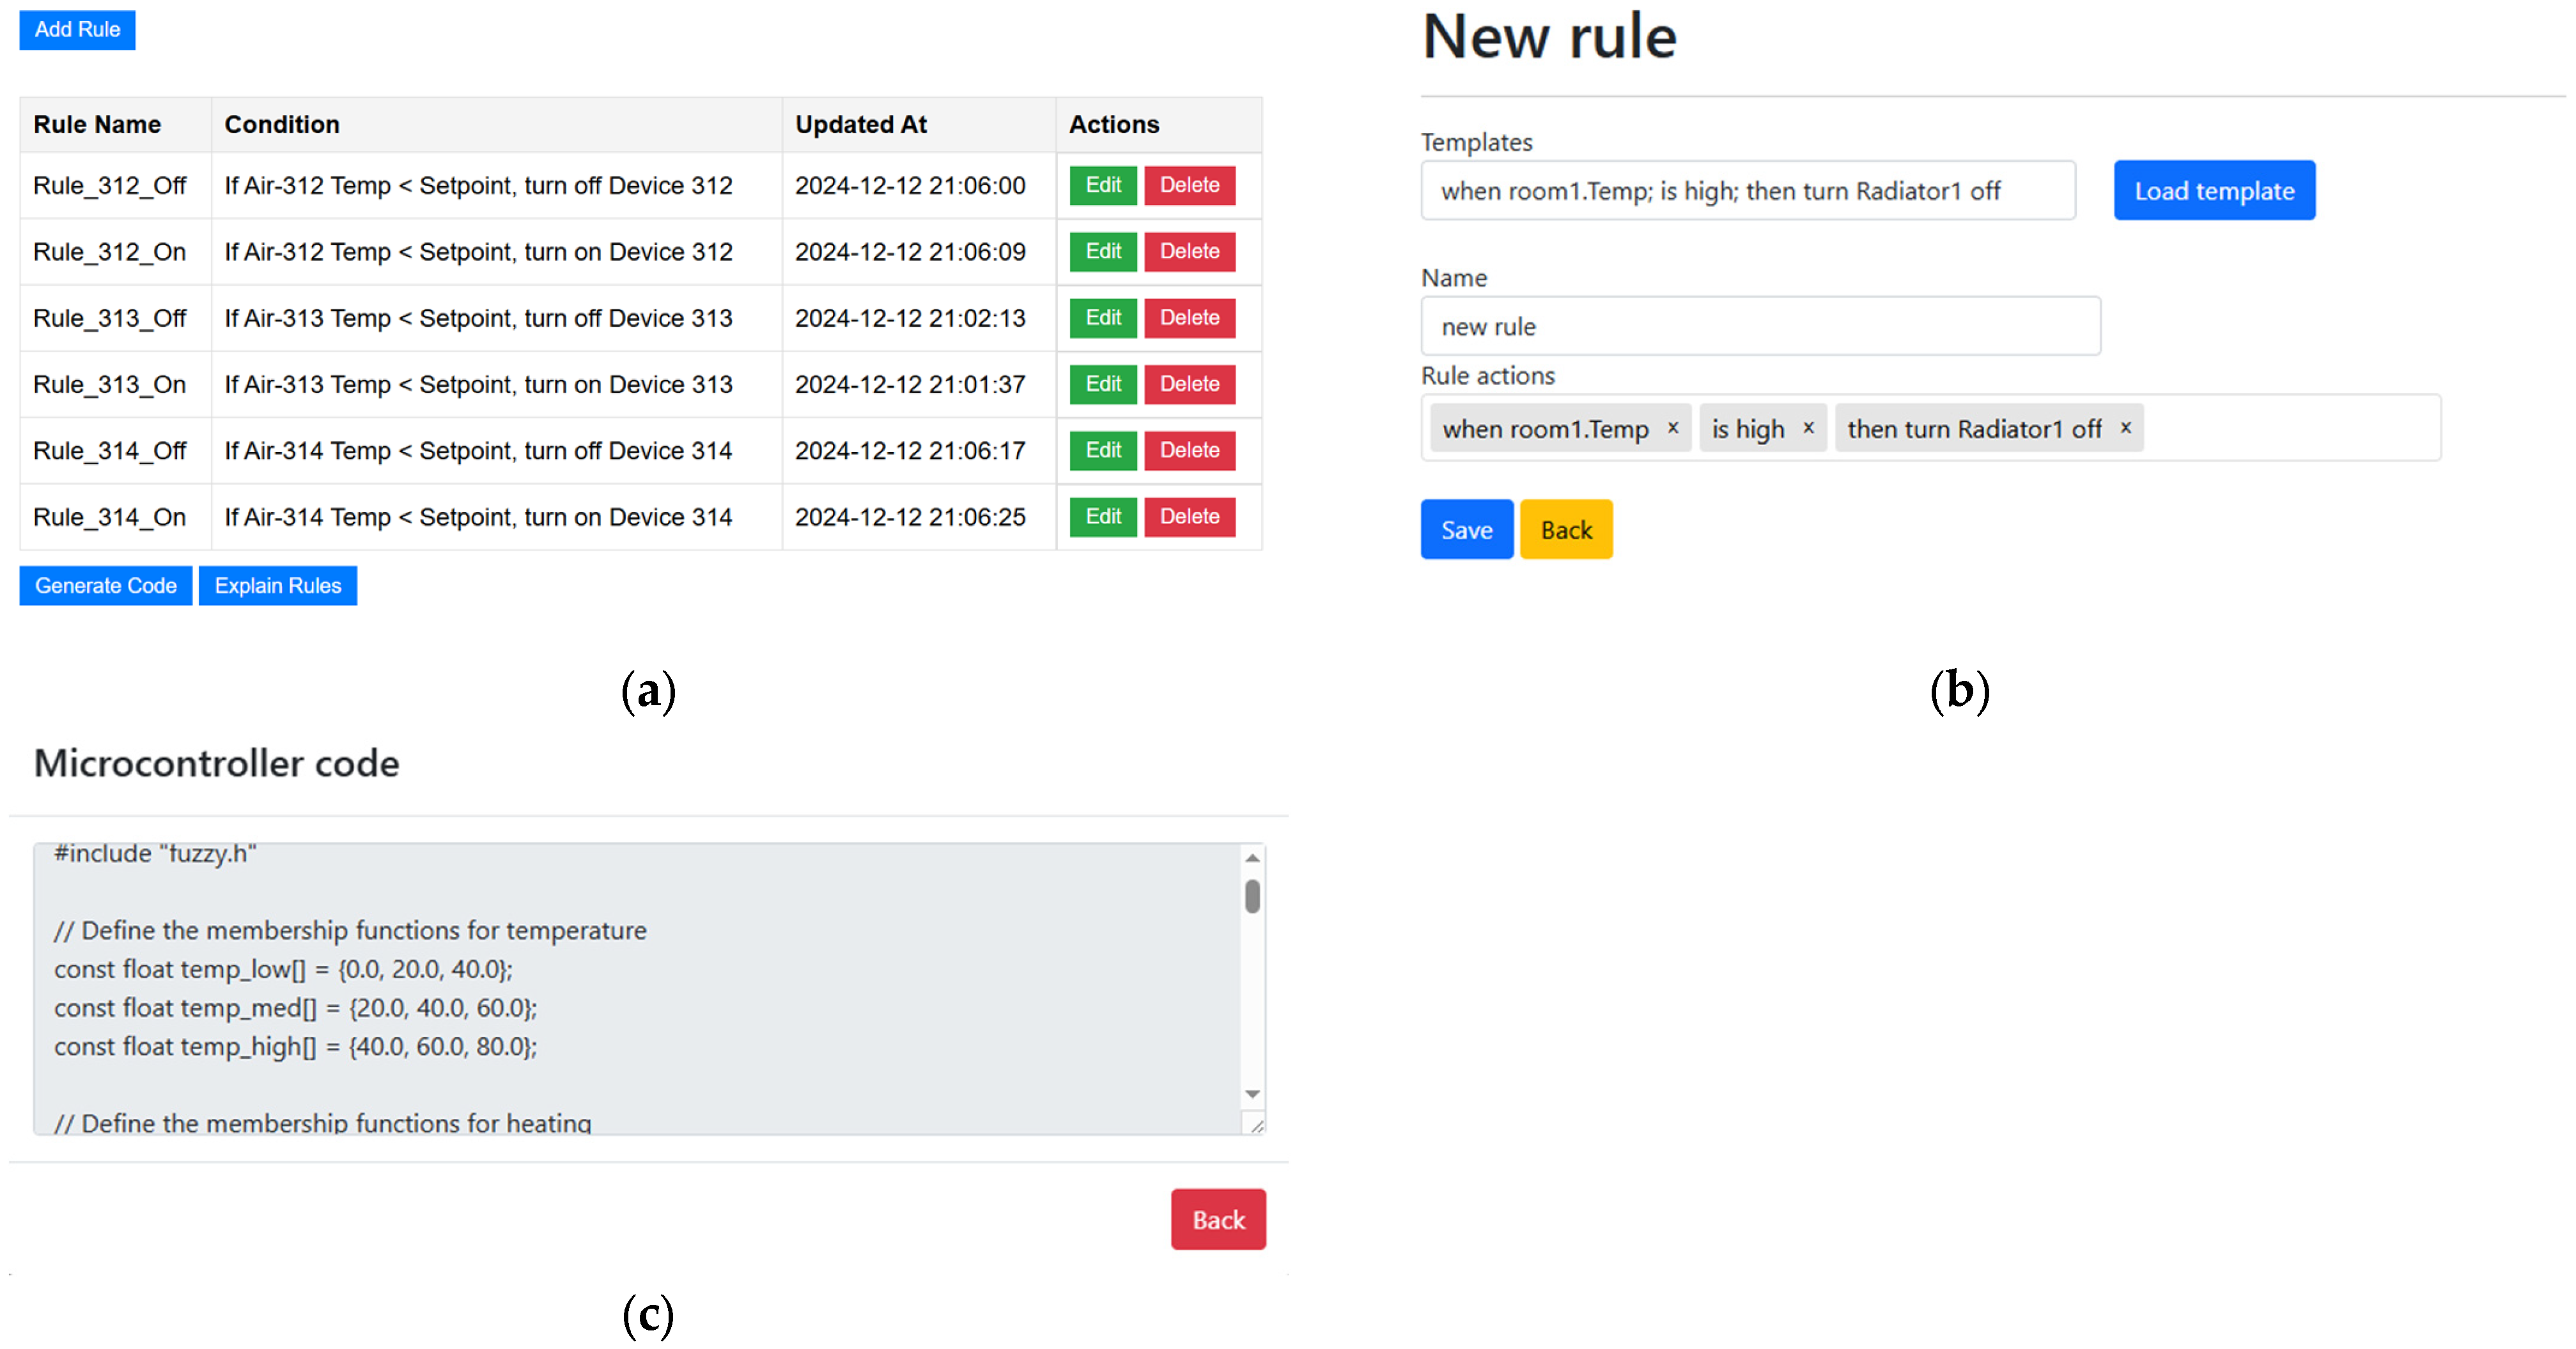Image resolution: width=2576 pixels, height=1349 pixels.
Task: Click Explain Rules button
Action: (x=277, y=586)
